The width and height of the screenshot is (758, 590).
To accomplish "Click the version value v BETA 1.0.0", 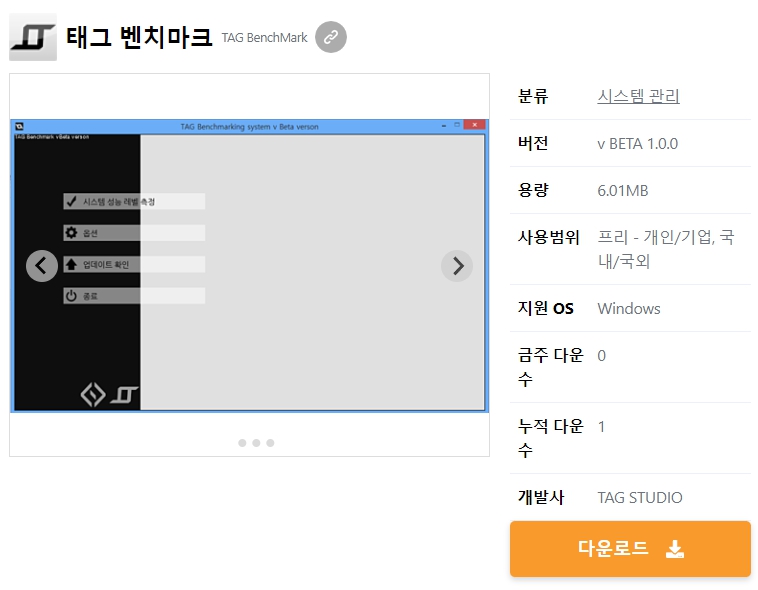I will 638,144.
